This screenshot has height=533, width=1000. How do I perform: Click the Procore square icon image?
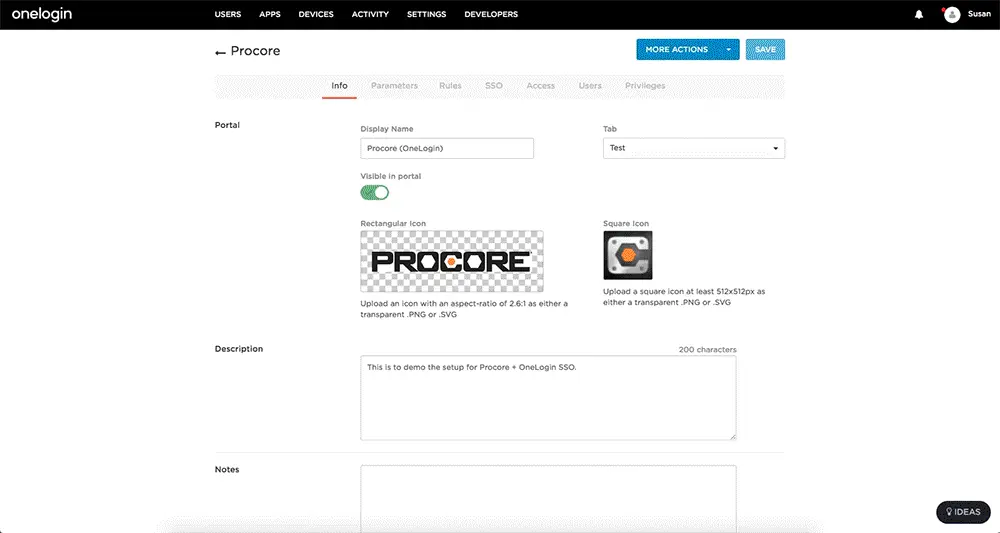[x=628, y=255]
